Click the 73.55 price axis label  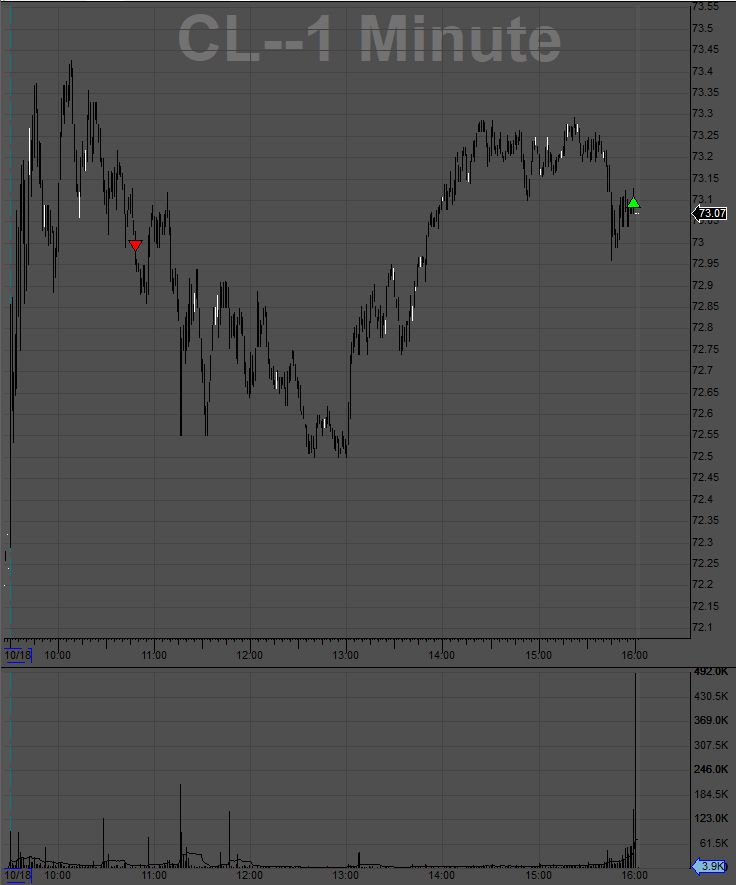[x=706, y=7]
